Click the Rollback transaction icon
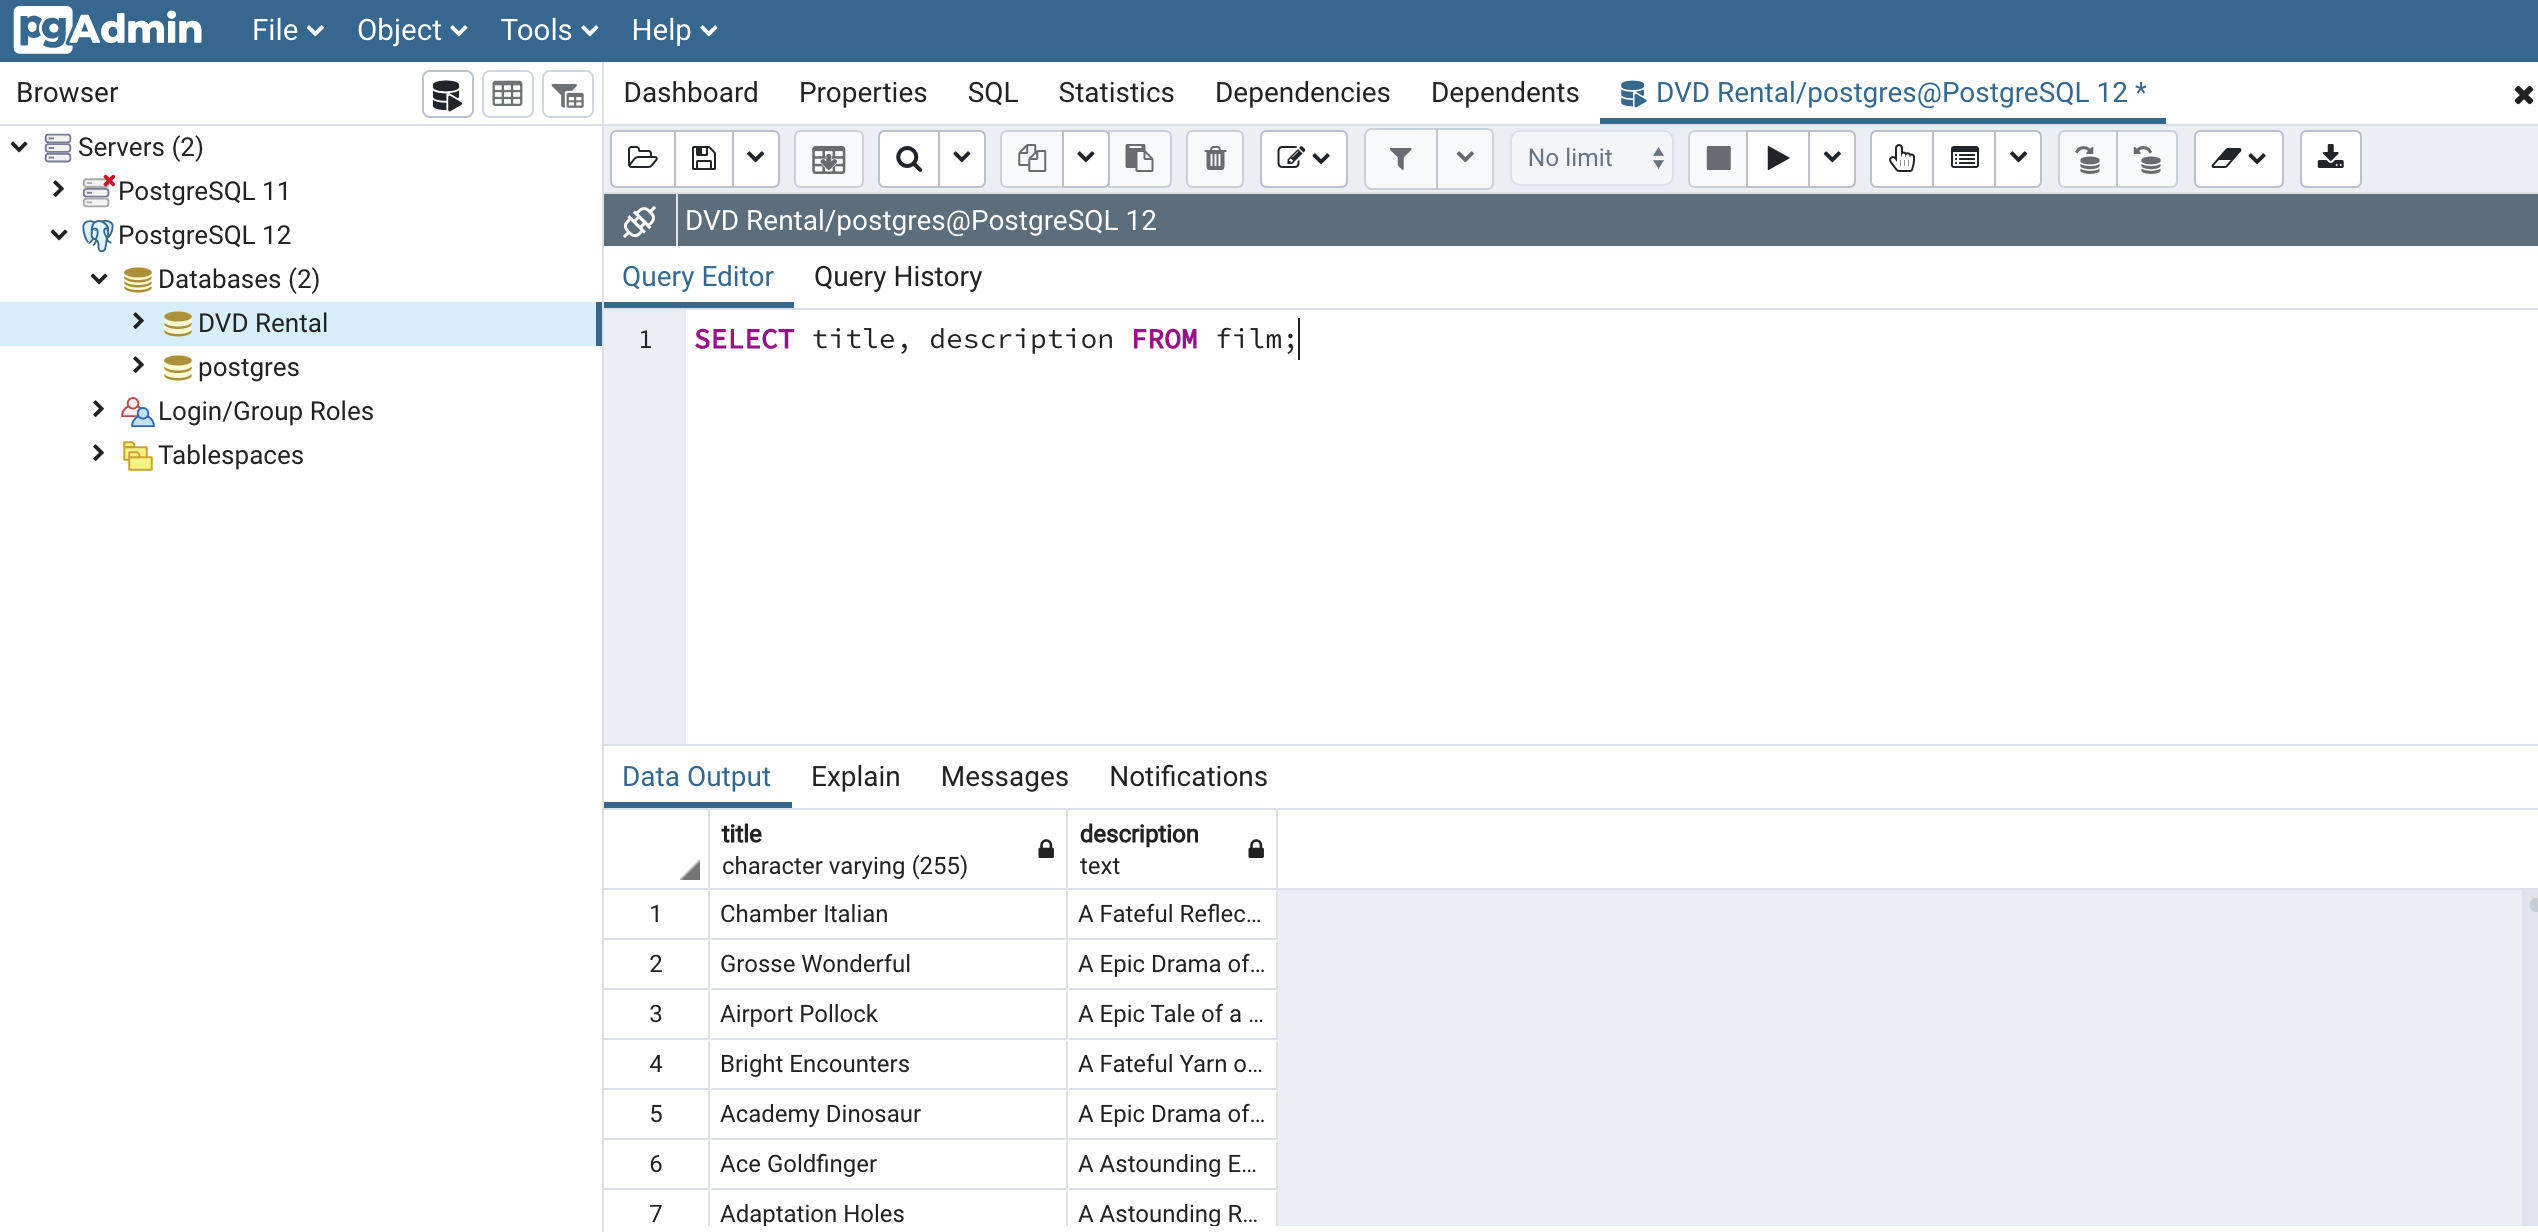 tap(2146, 158)
